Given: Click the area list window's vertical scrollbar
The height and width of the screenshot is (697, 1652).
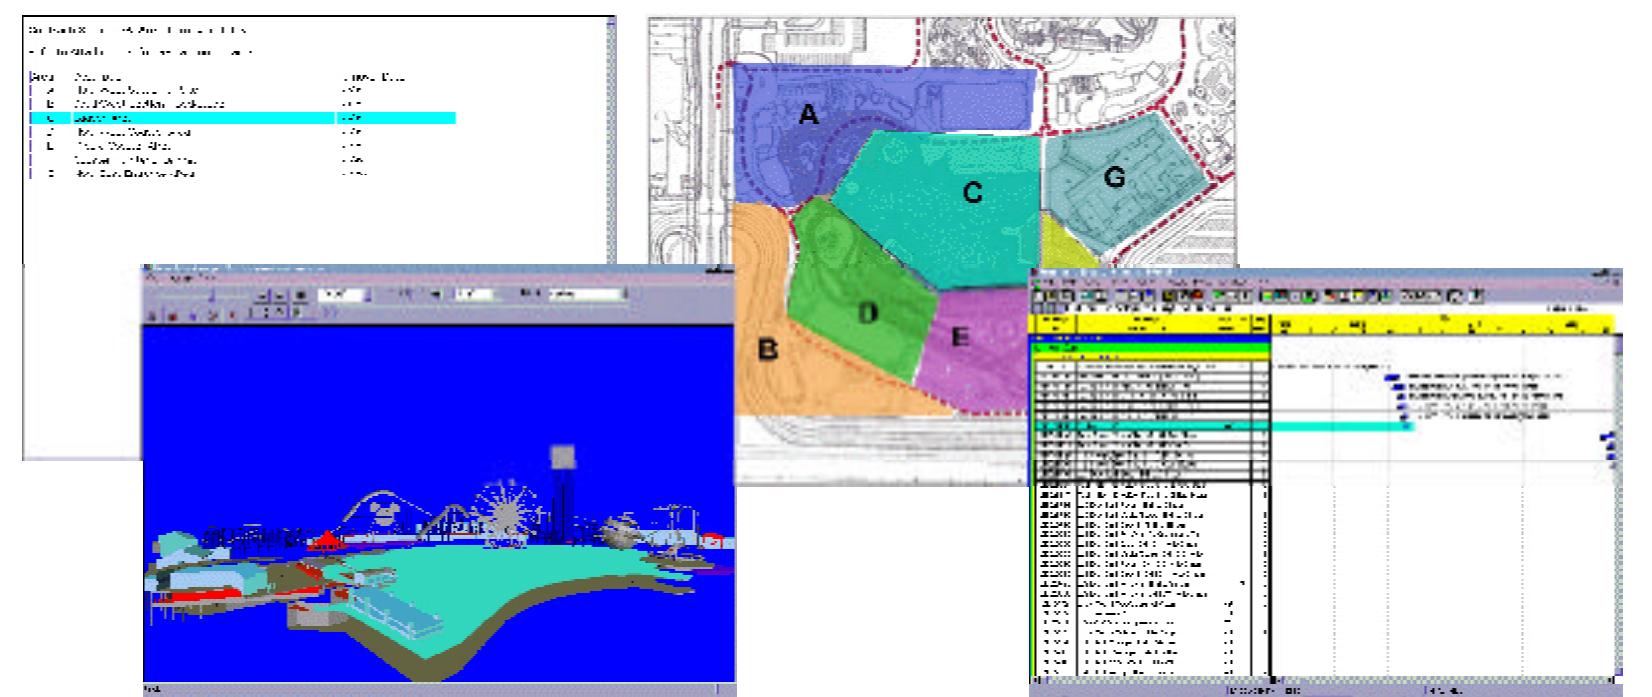Looking at the screenshot, I should tap(611, 140).
